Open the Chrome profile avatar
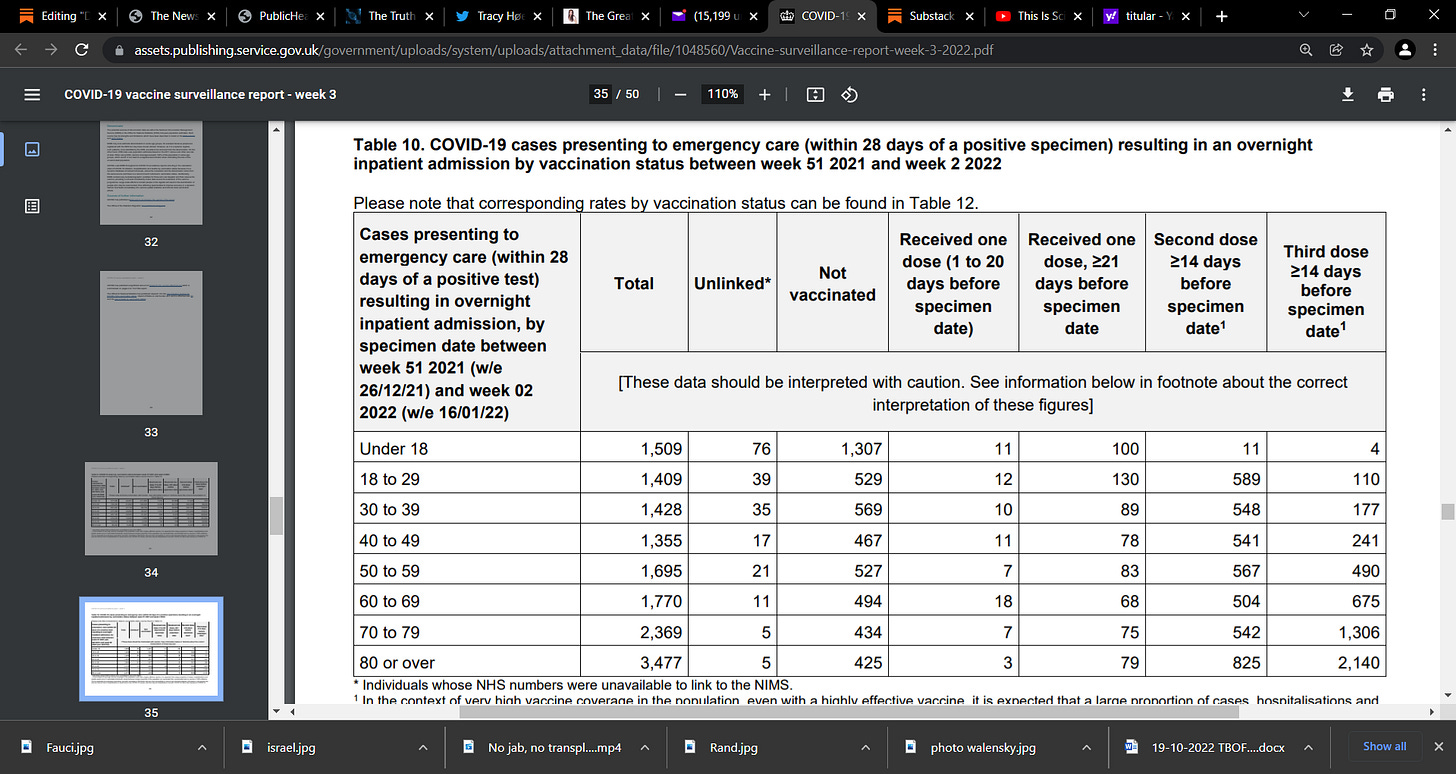The image size is (1456, 774). 1405,49
